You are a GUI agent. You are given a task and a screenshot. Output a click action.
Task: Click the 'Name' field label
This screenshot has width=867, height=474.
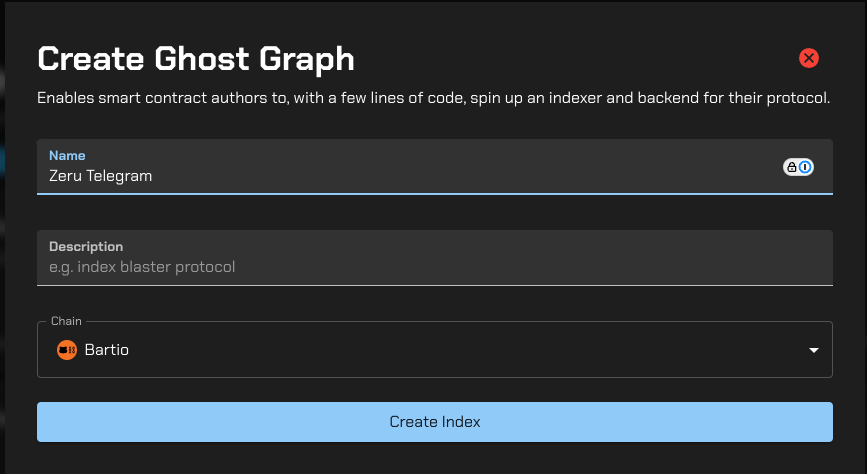pos(67,156)
